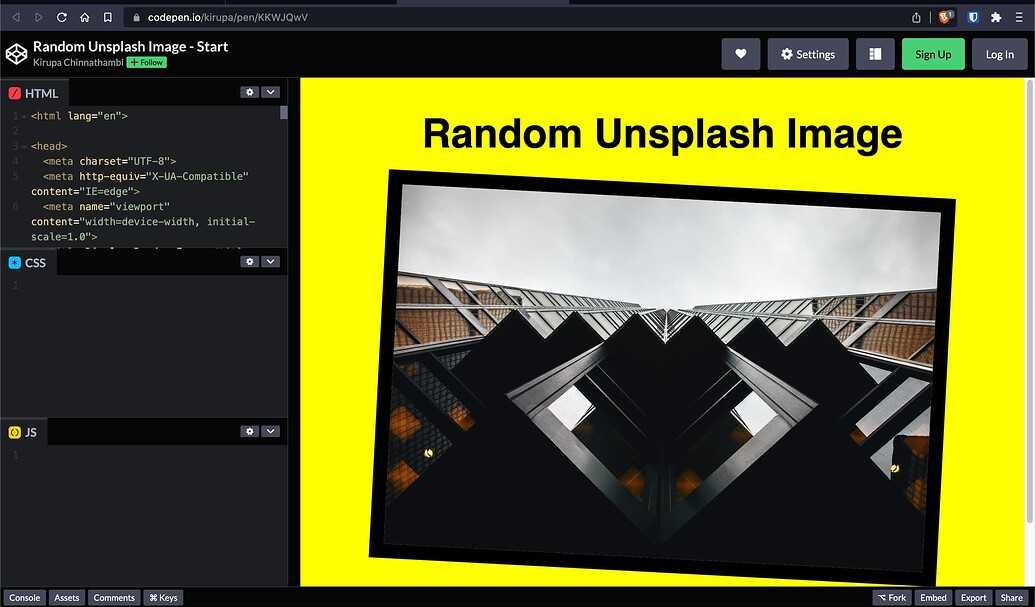Screen dimensions: 1035x607
Task: Switch to the Assets panel
Action: 66,597
